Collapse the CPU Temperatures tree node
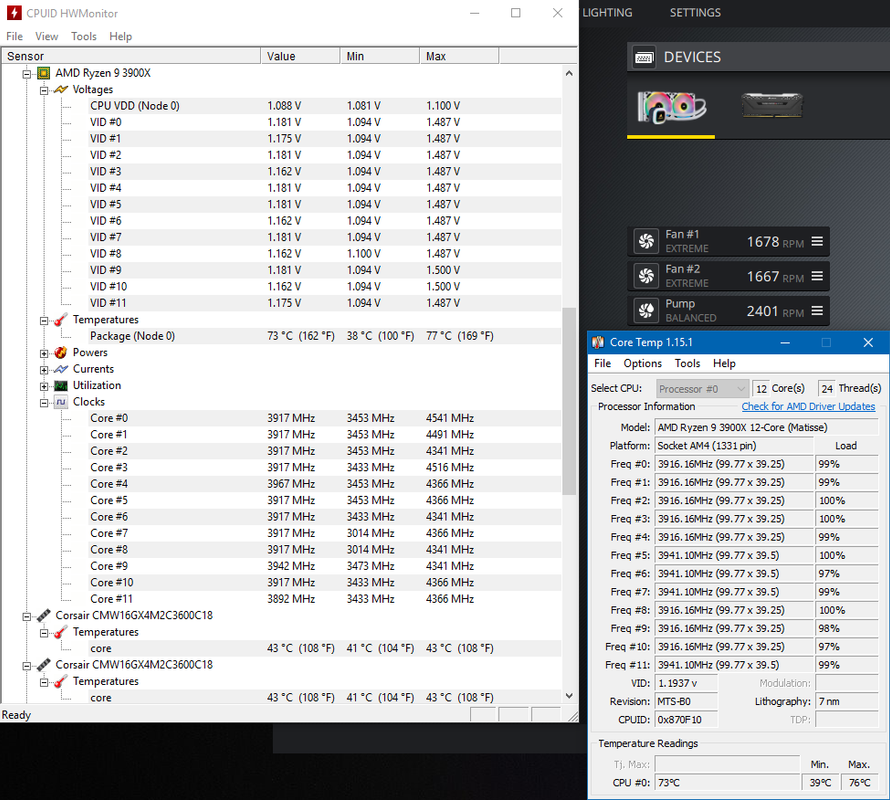Screen dimensions: 890x800 click(44, 321)
